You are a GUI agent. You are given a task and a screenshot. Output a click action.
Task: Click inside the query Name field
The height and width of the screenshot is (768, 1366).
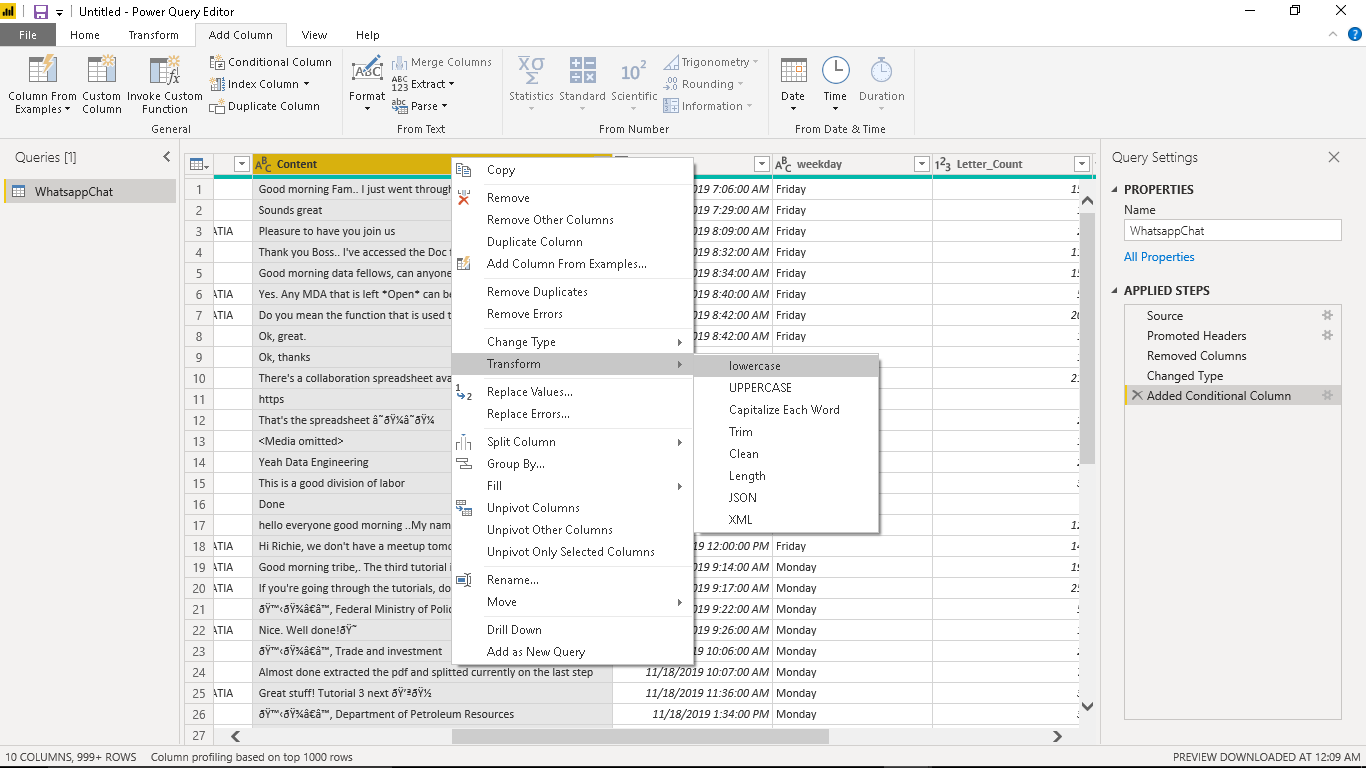click(1232, 230)
